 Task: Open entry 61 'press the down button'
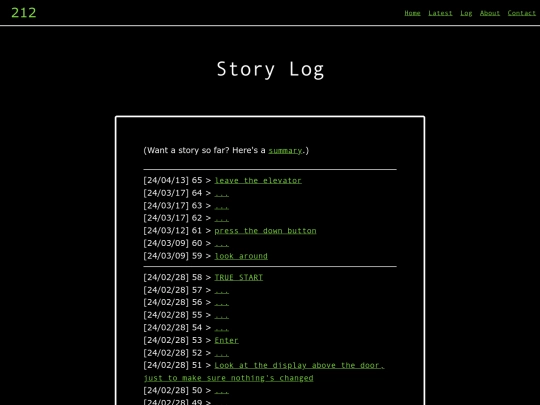tap(265, 231)
